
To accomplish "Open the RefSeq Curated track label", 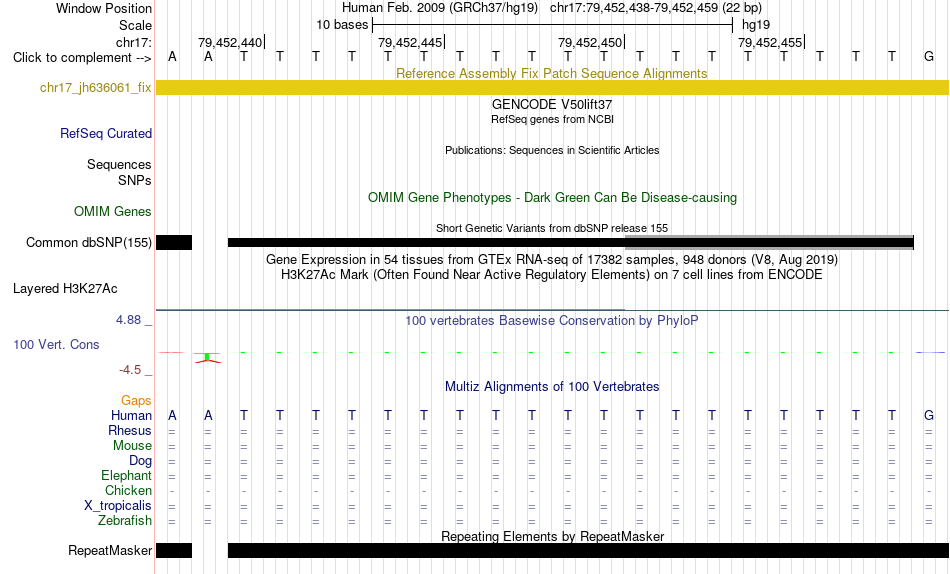I will point(105,133).
